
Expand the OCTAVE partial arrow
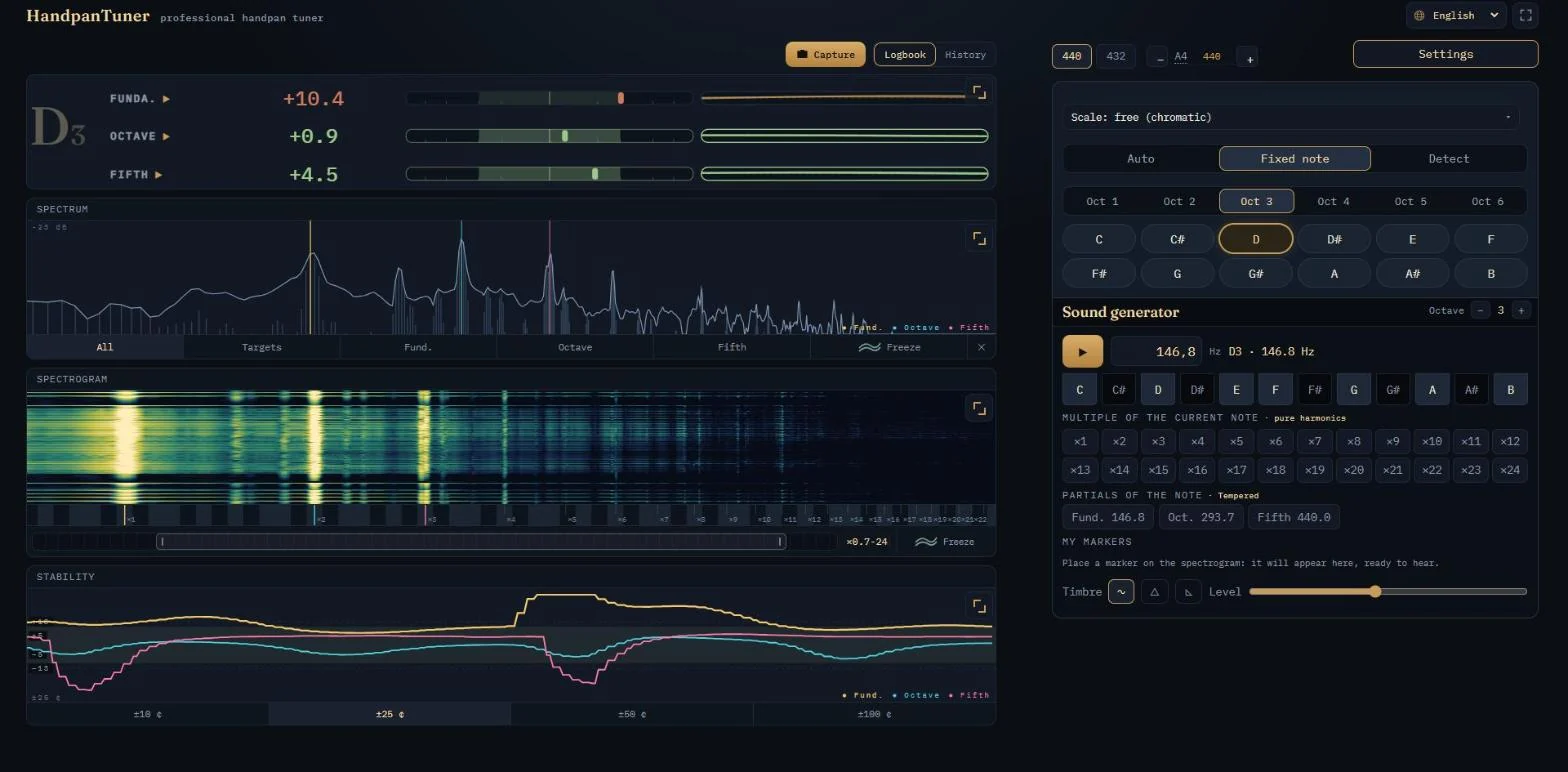(x=166, y=136)
